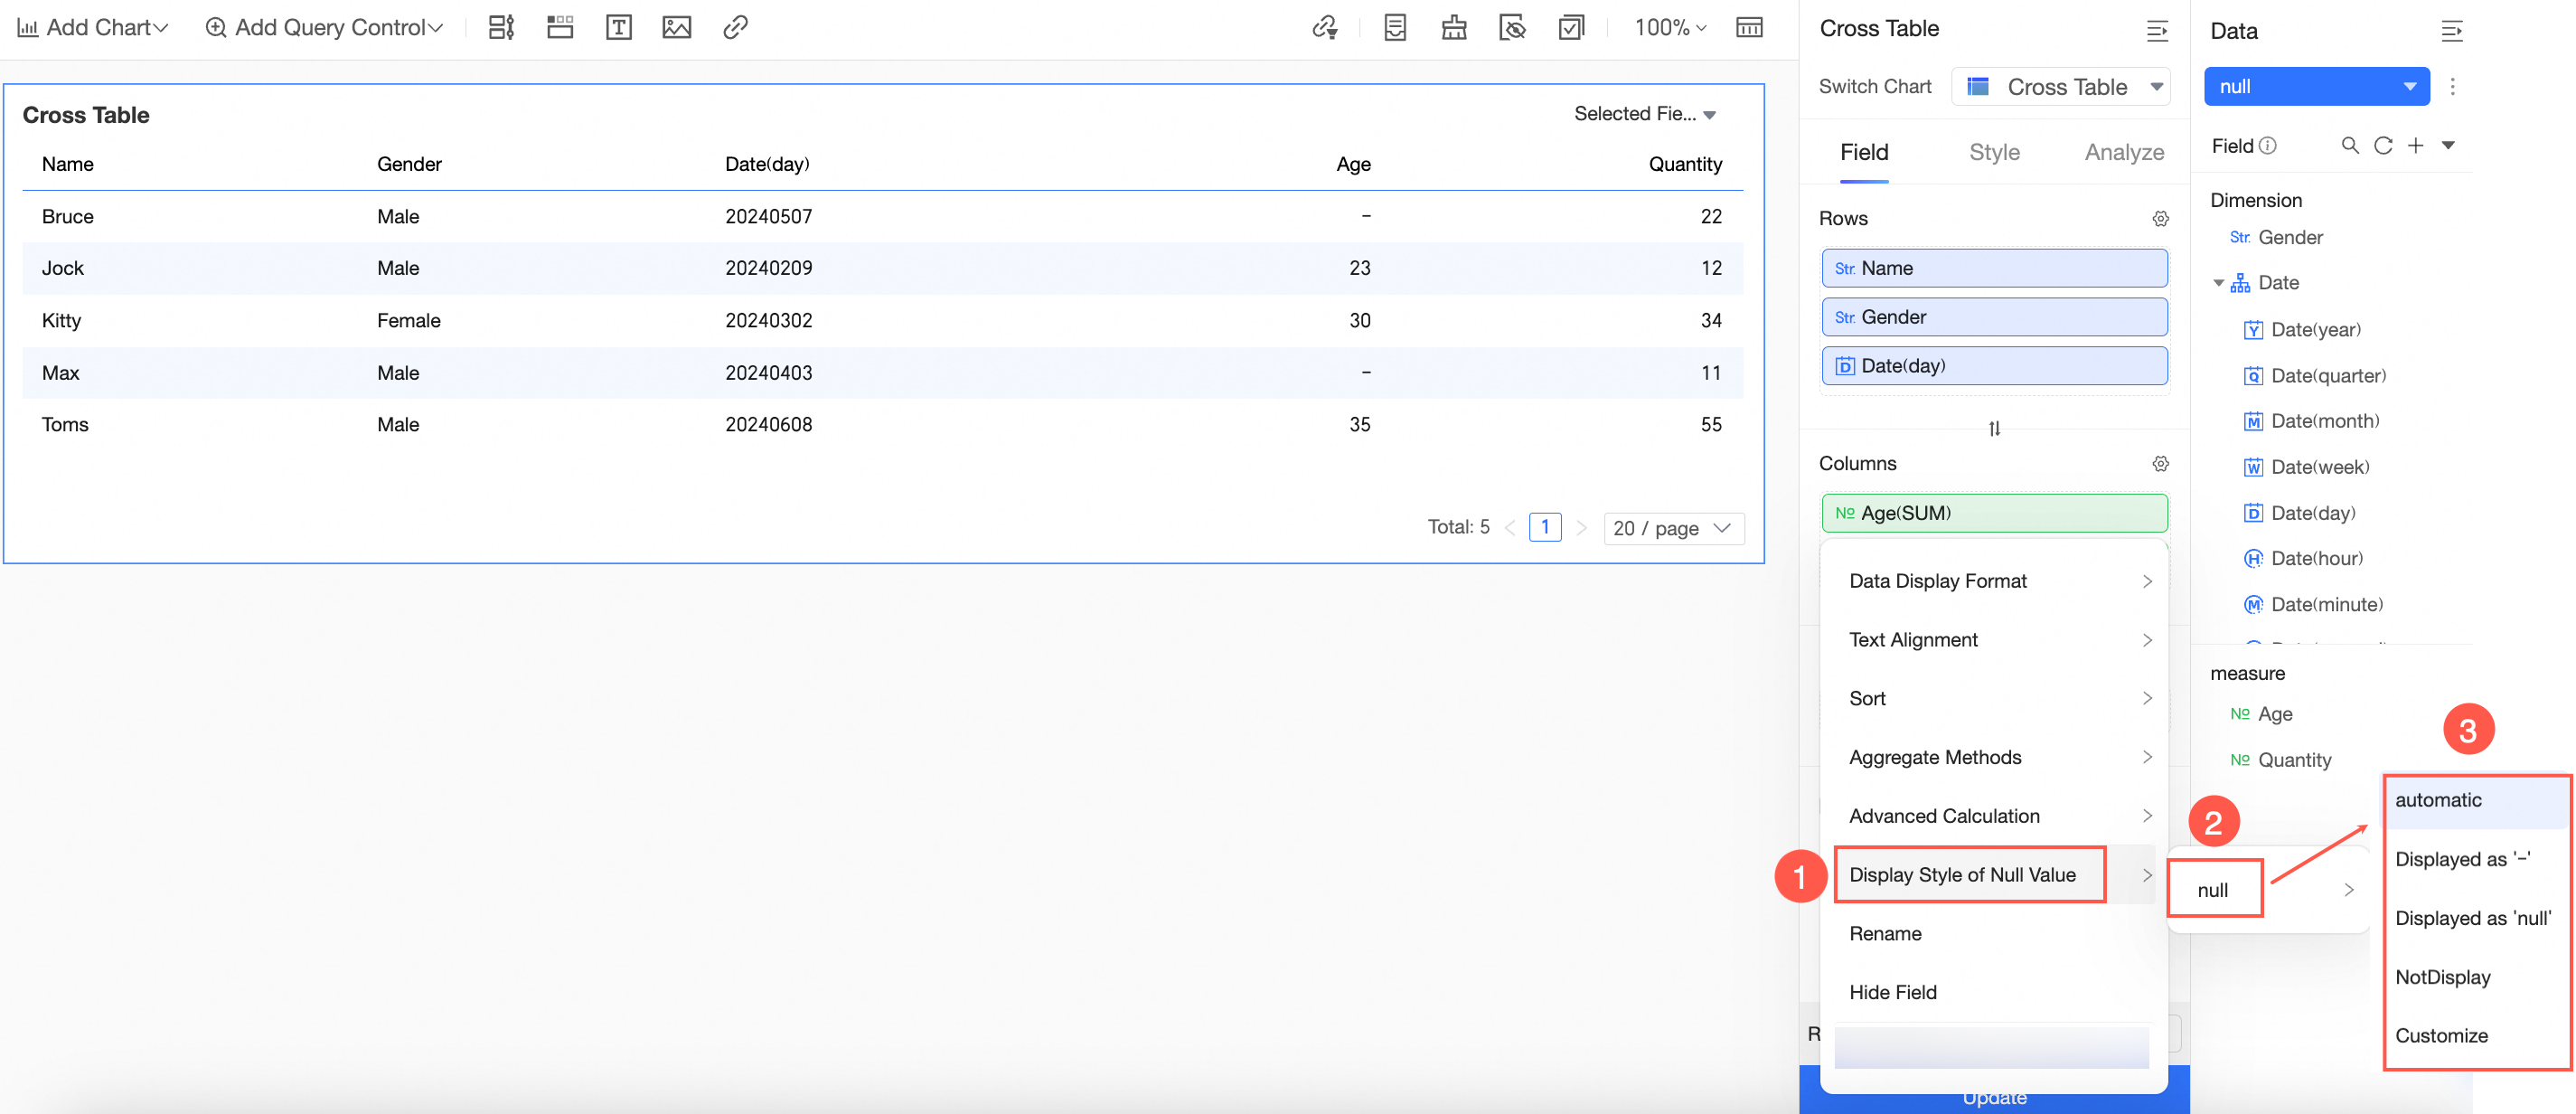This screenshot has height=1114, width=2576.
Task: Switch to the Analyze tab
Action: point(2123,152)
